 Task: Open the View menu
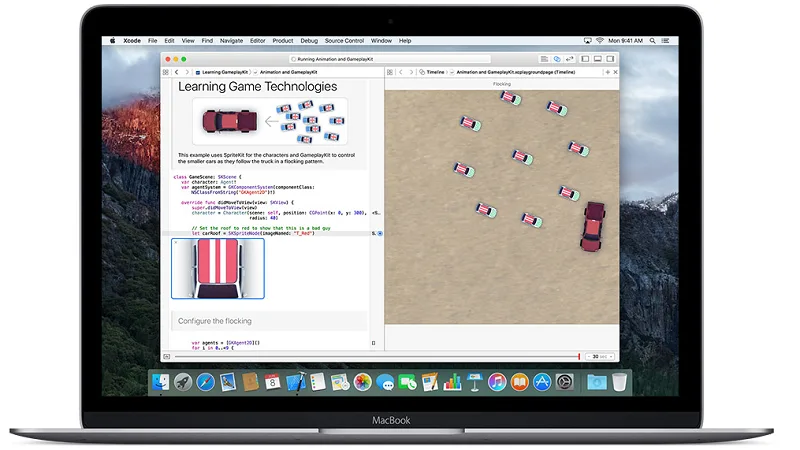(x=188, y=40)
